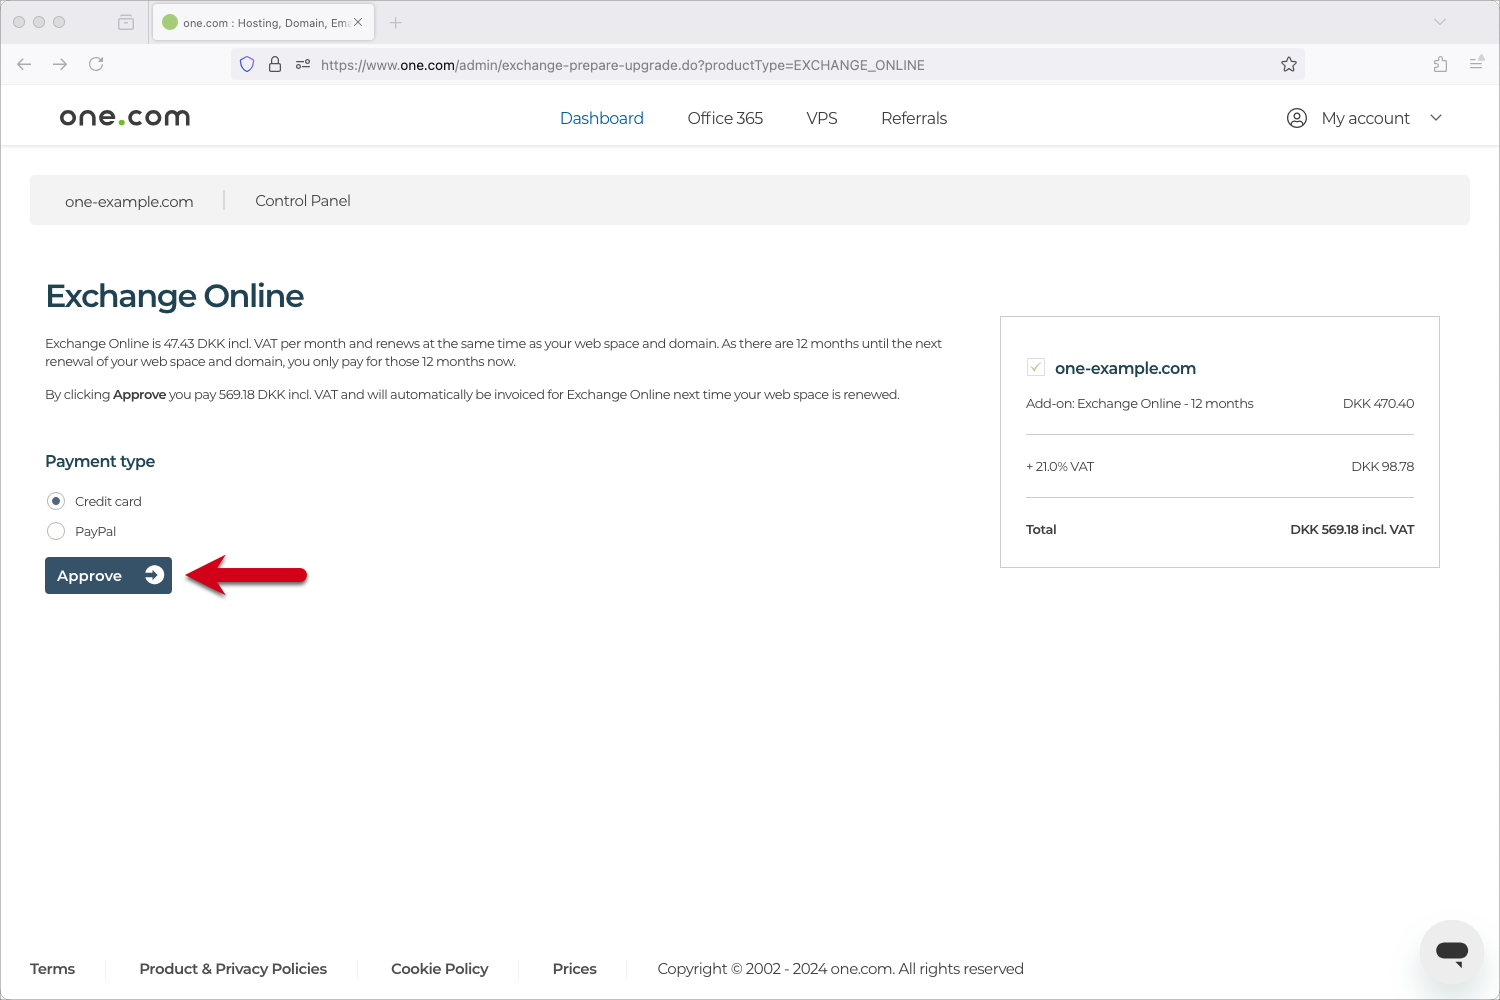The width and height of the screenshot is (1500, 1000).
Task: Open the live chat bubble
Action: (x=1451, y=952)
